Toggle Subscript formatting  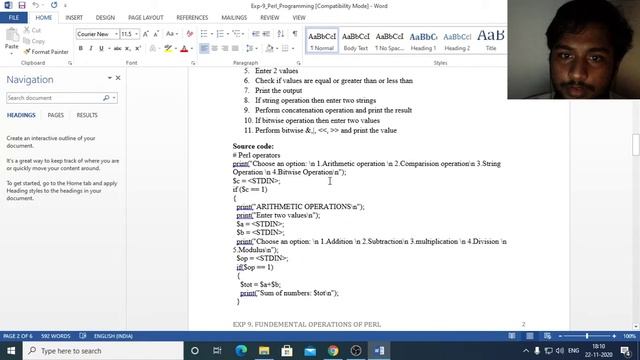[x=128, y=49]
